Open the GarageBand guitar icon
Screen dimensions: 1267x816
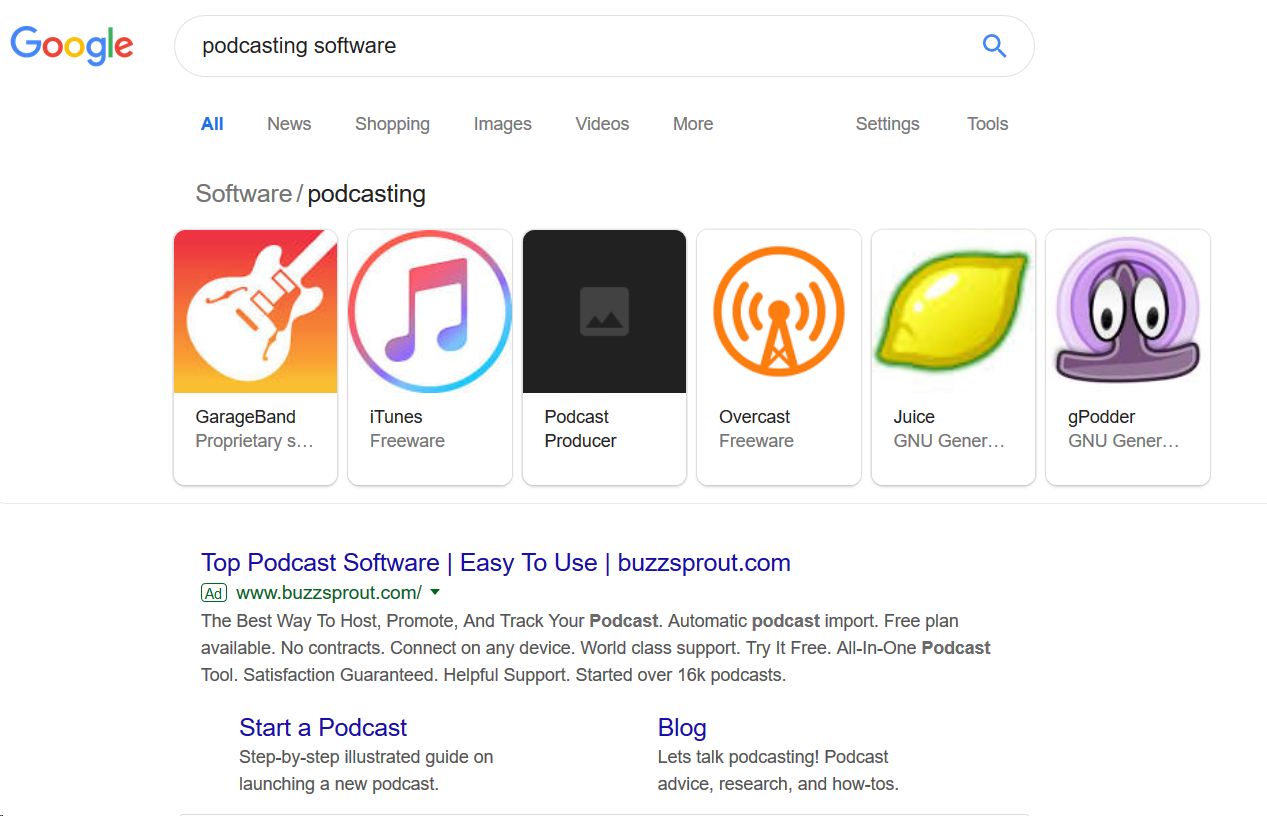255,311
